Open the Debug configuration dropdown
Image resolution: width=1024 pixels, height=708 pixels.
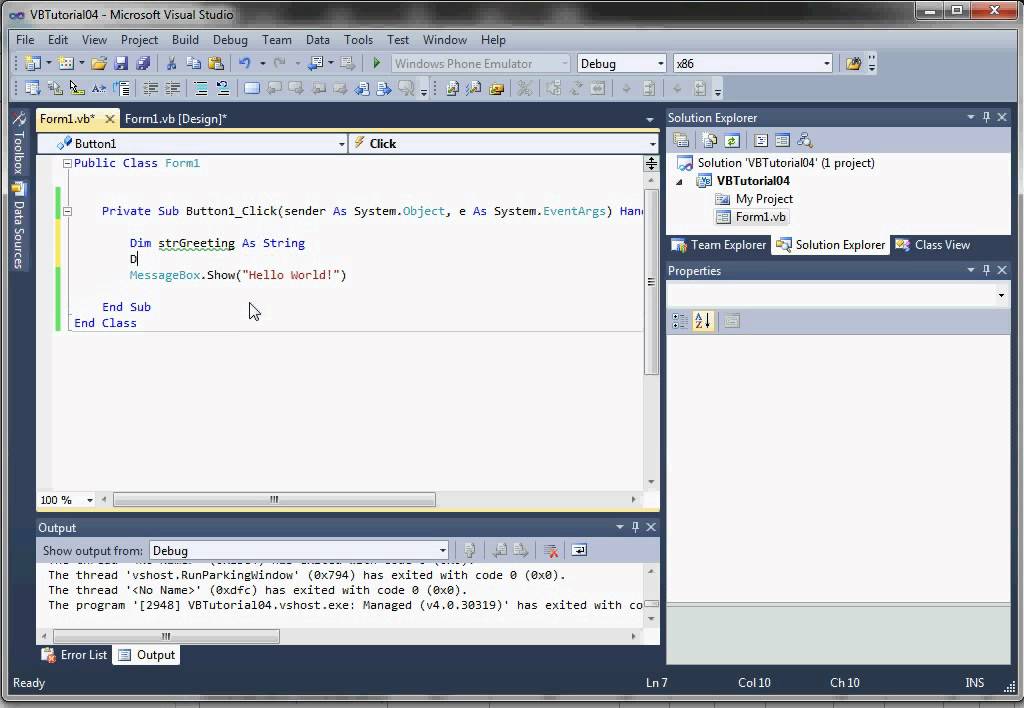pyautogui.click(x=659, y=64)
